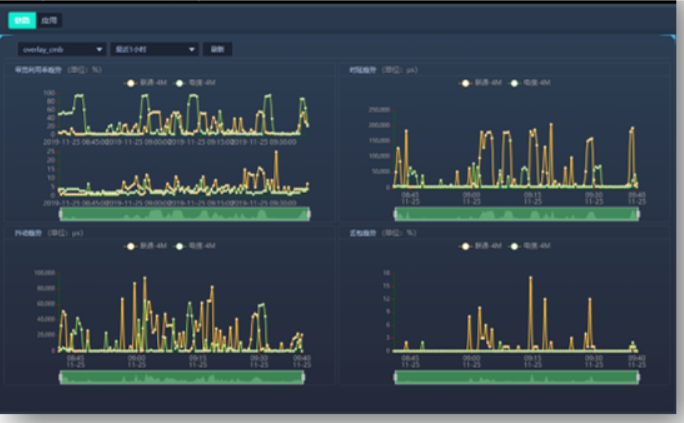Click green 电信-4M legend icon in latency chart
684x423 pixels.
coord(514,82)
